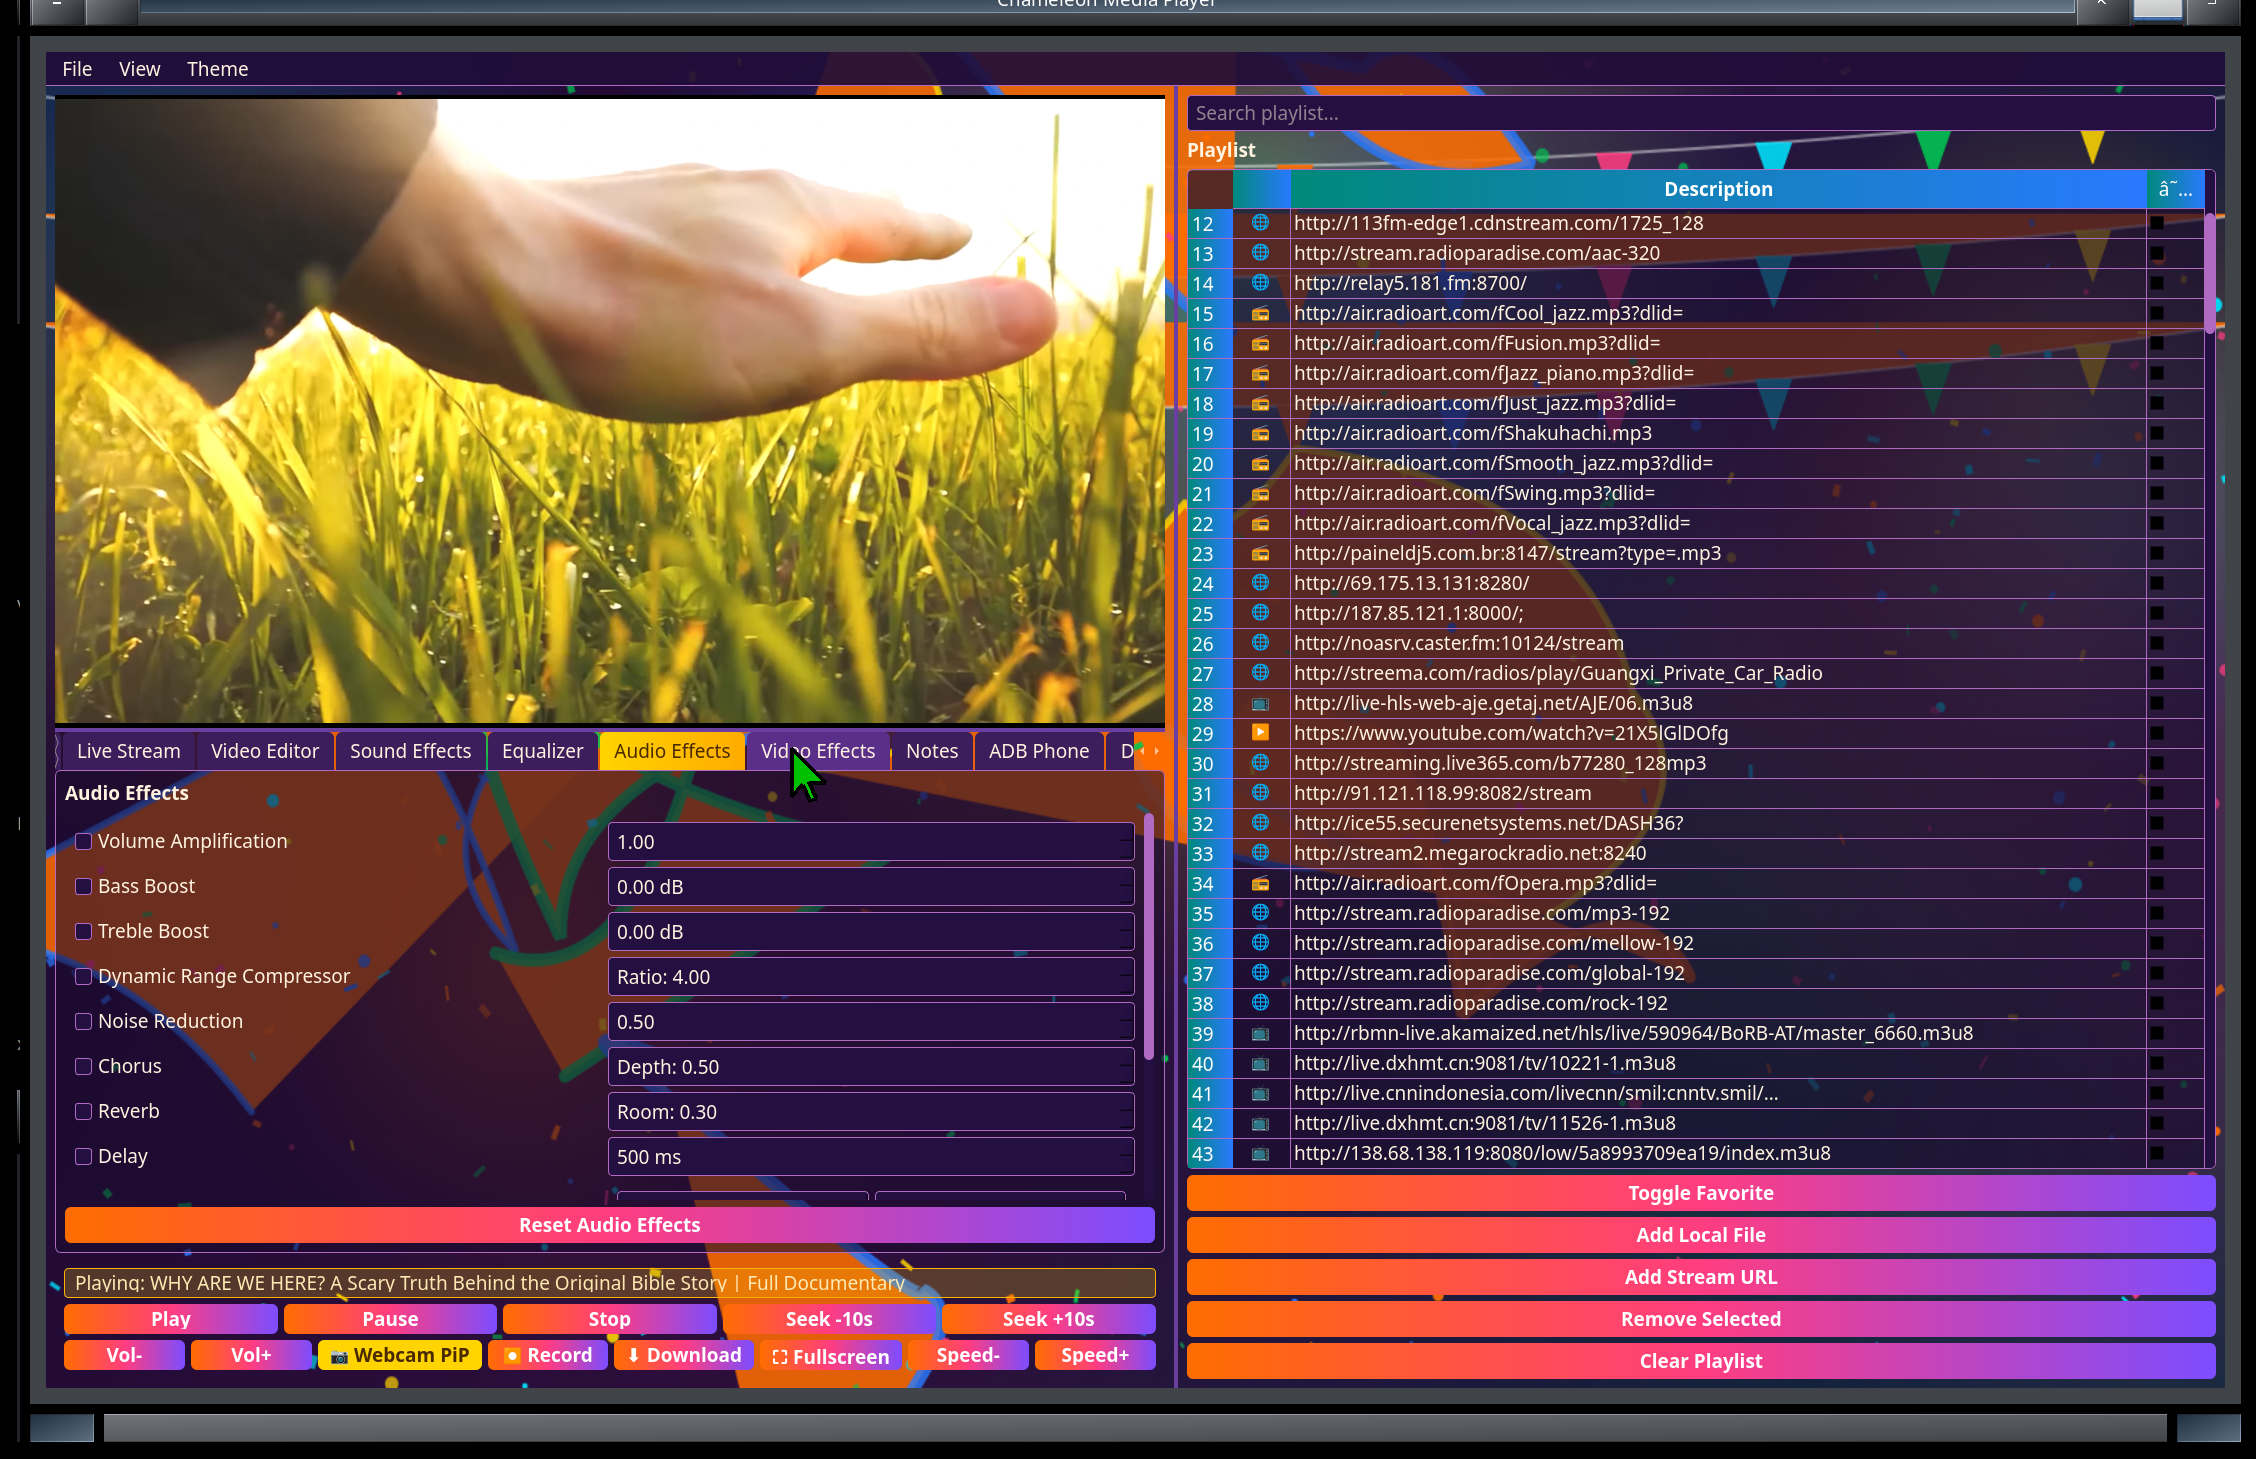The width and height of the screenshot is (2256, 1459).
Task: Open the File menu
Action: coord(77,69)
